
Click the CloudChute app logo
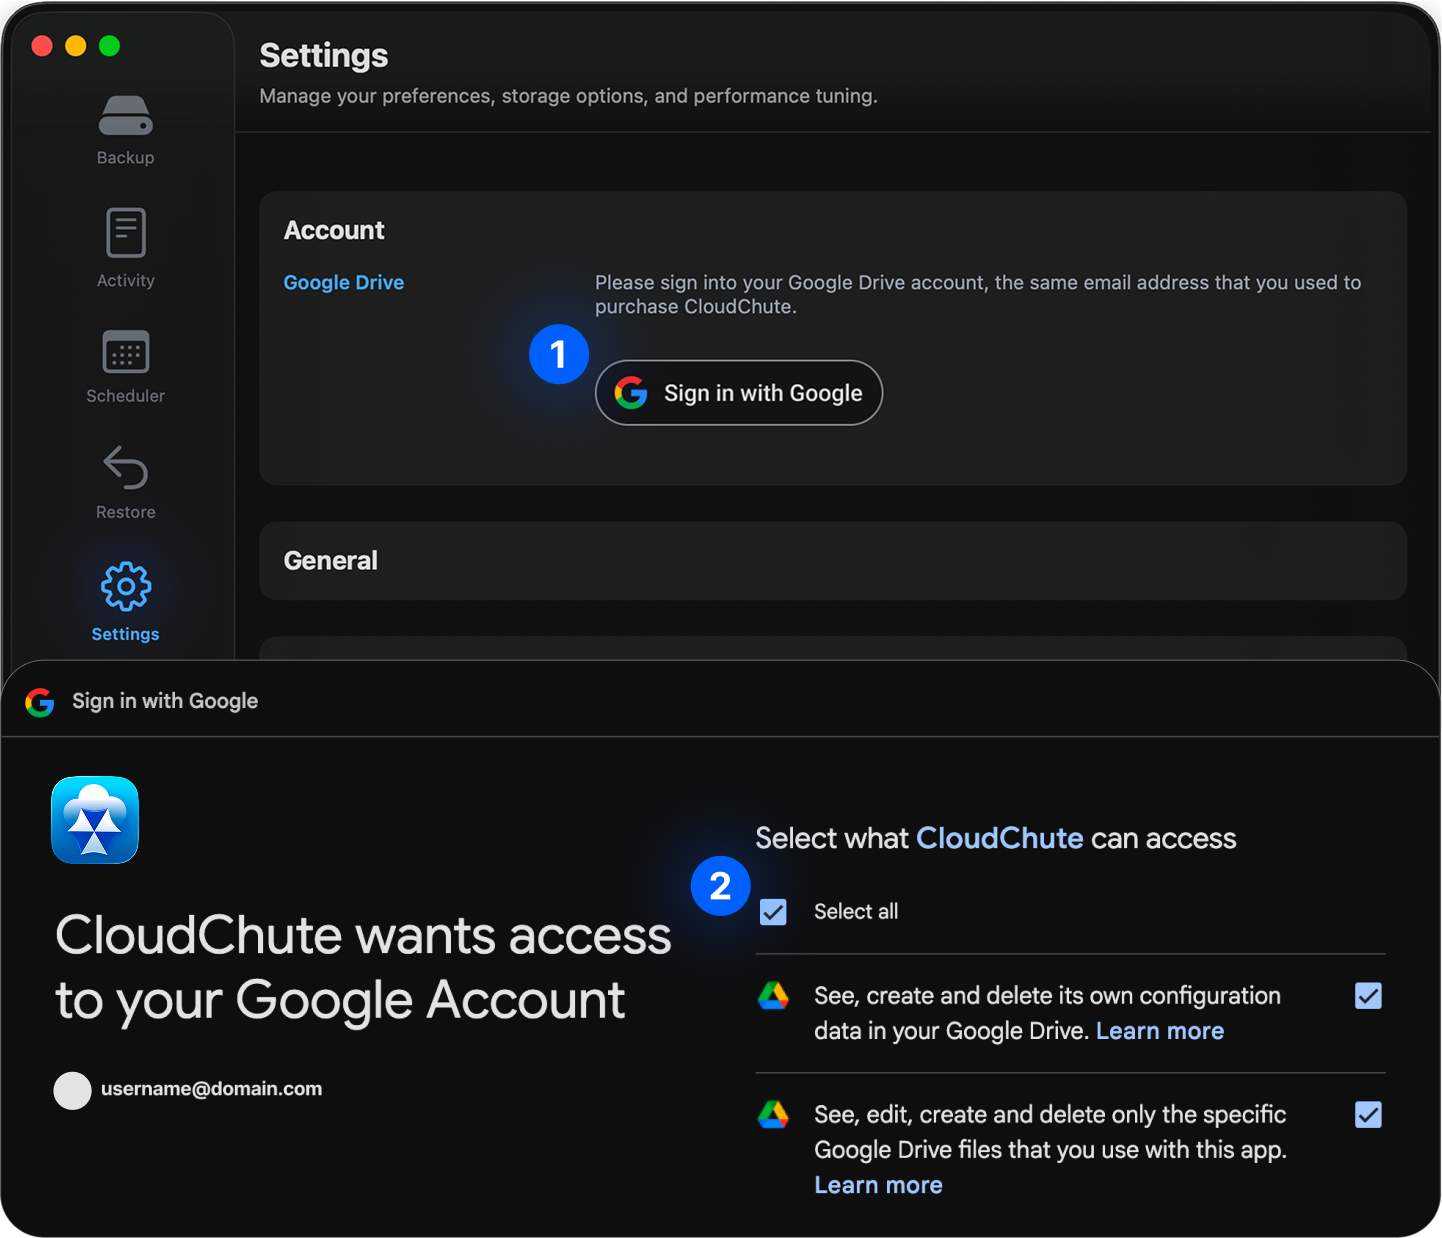(95, 820)
